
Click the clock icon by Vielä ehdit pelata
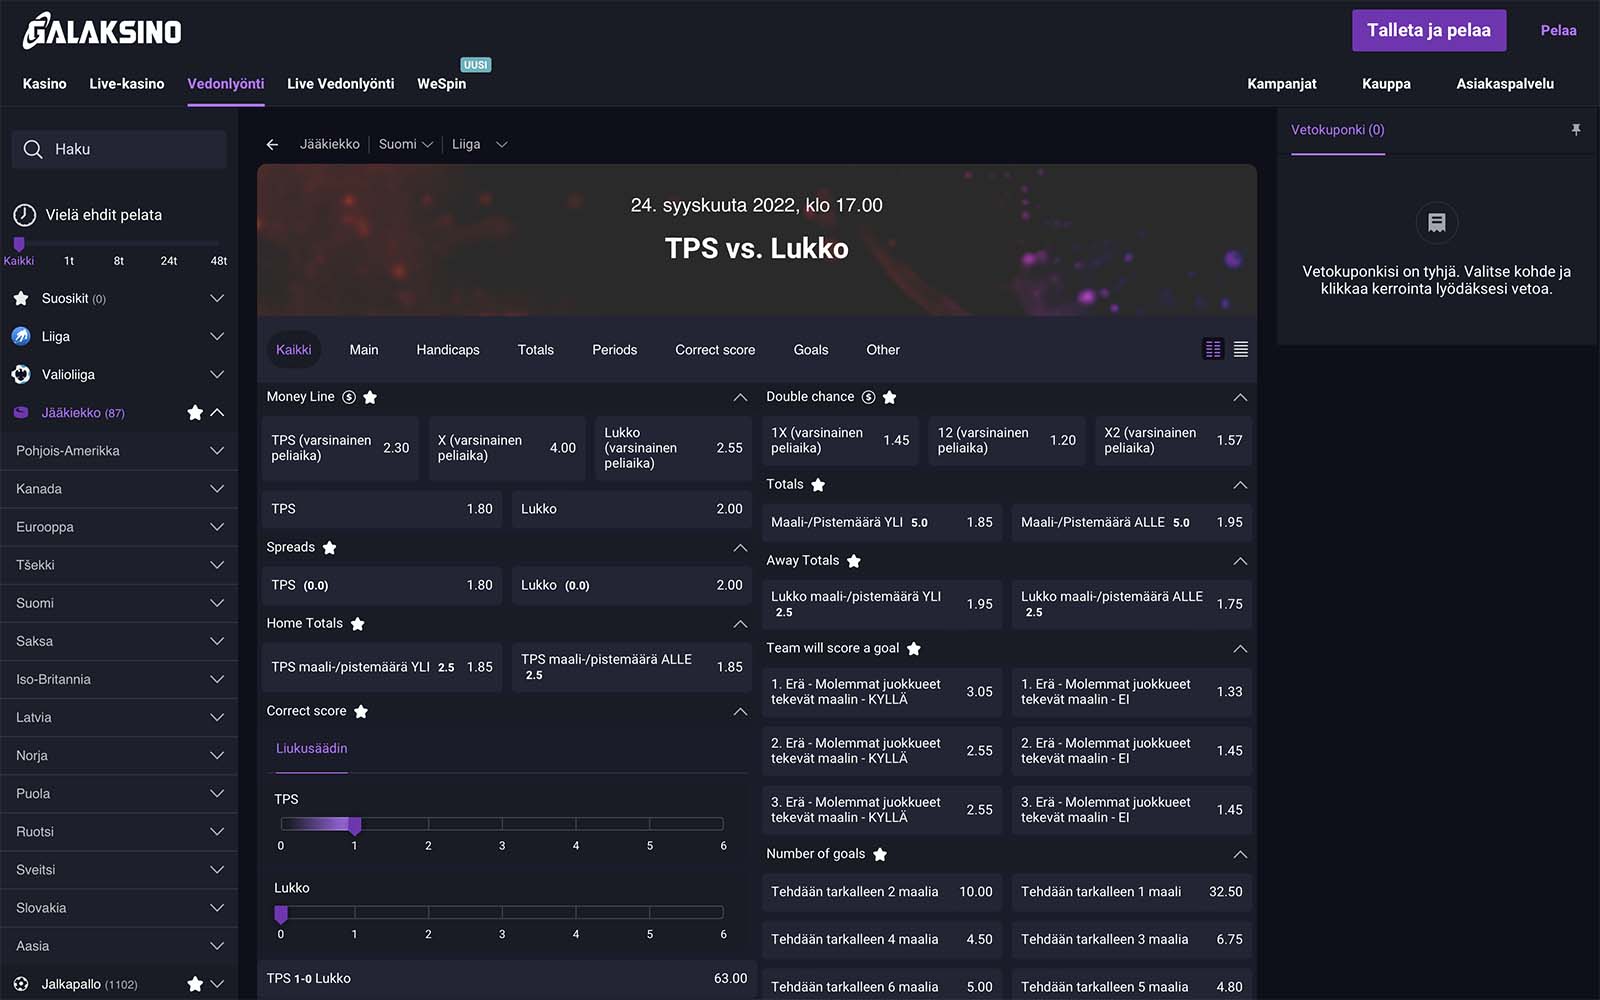click(24, 215)
